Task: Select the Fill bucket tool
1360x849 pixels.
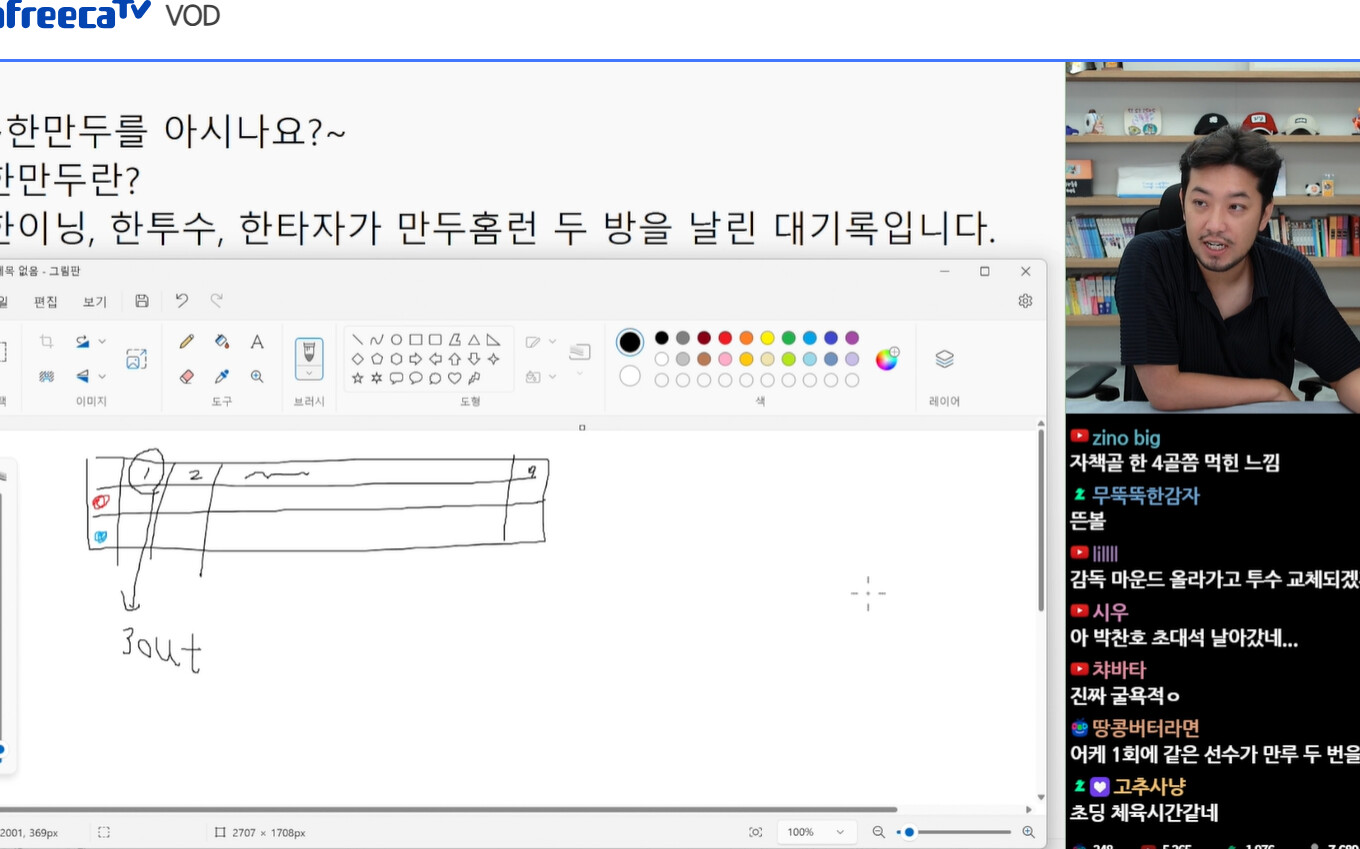Action: [222, 342]
